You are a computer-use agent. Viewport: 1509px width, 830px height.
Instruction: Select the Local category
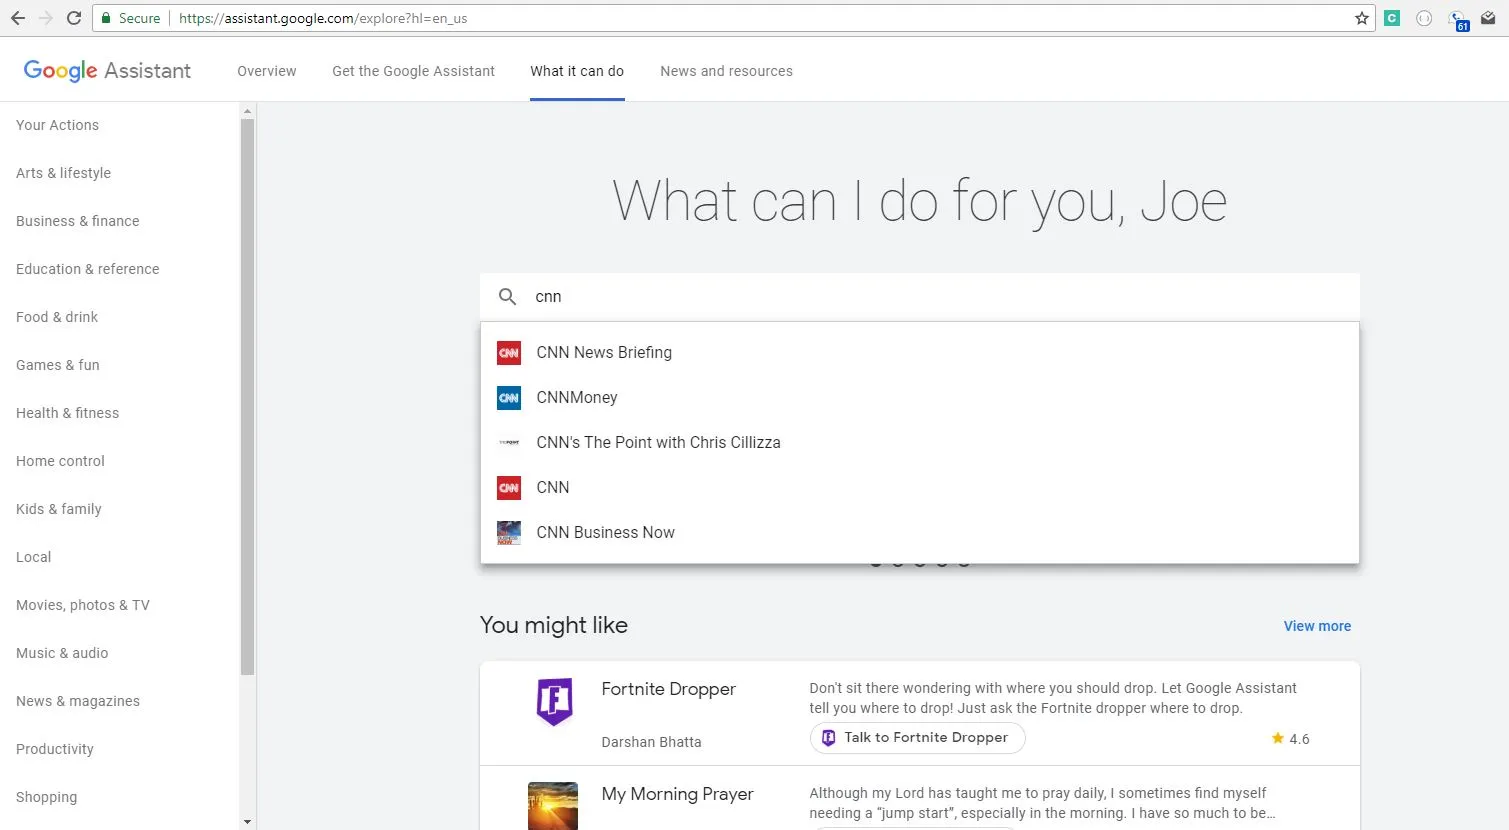[33, 557]
